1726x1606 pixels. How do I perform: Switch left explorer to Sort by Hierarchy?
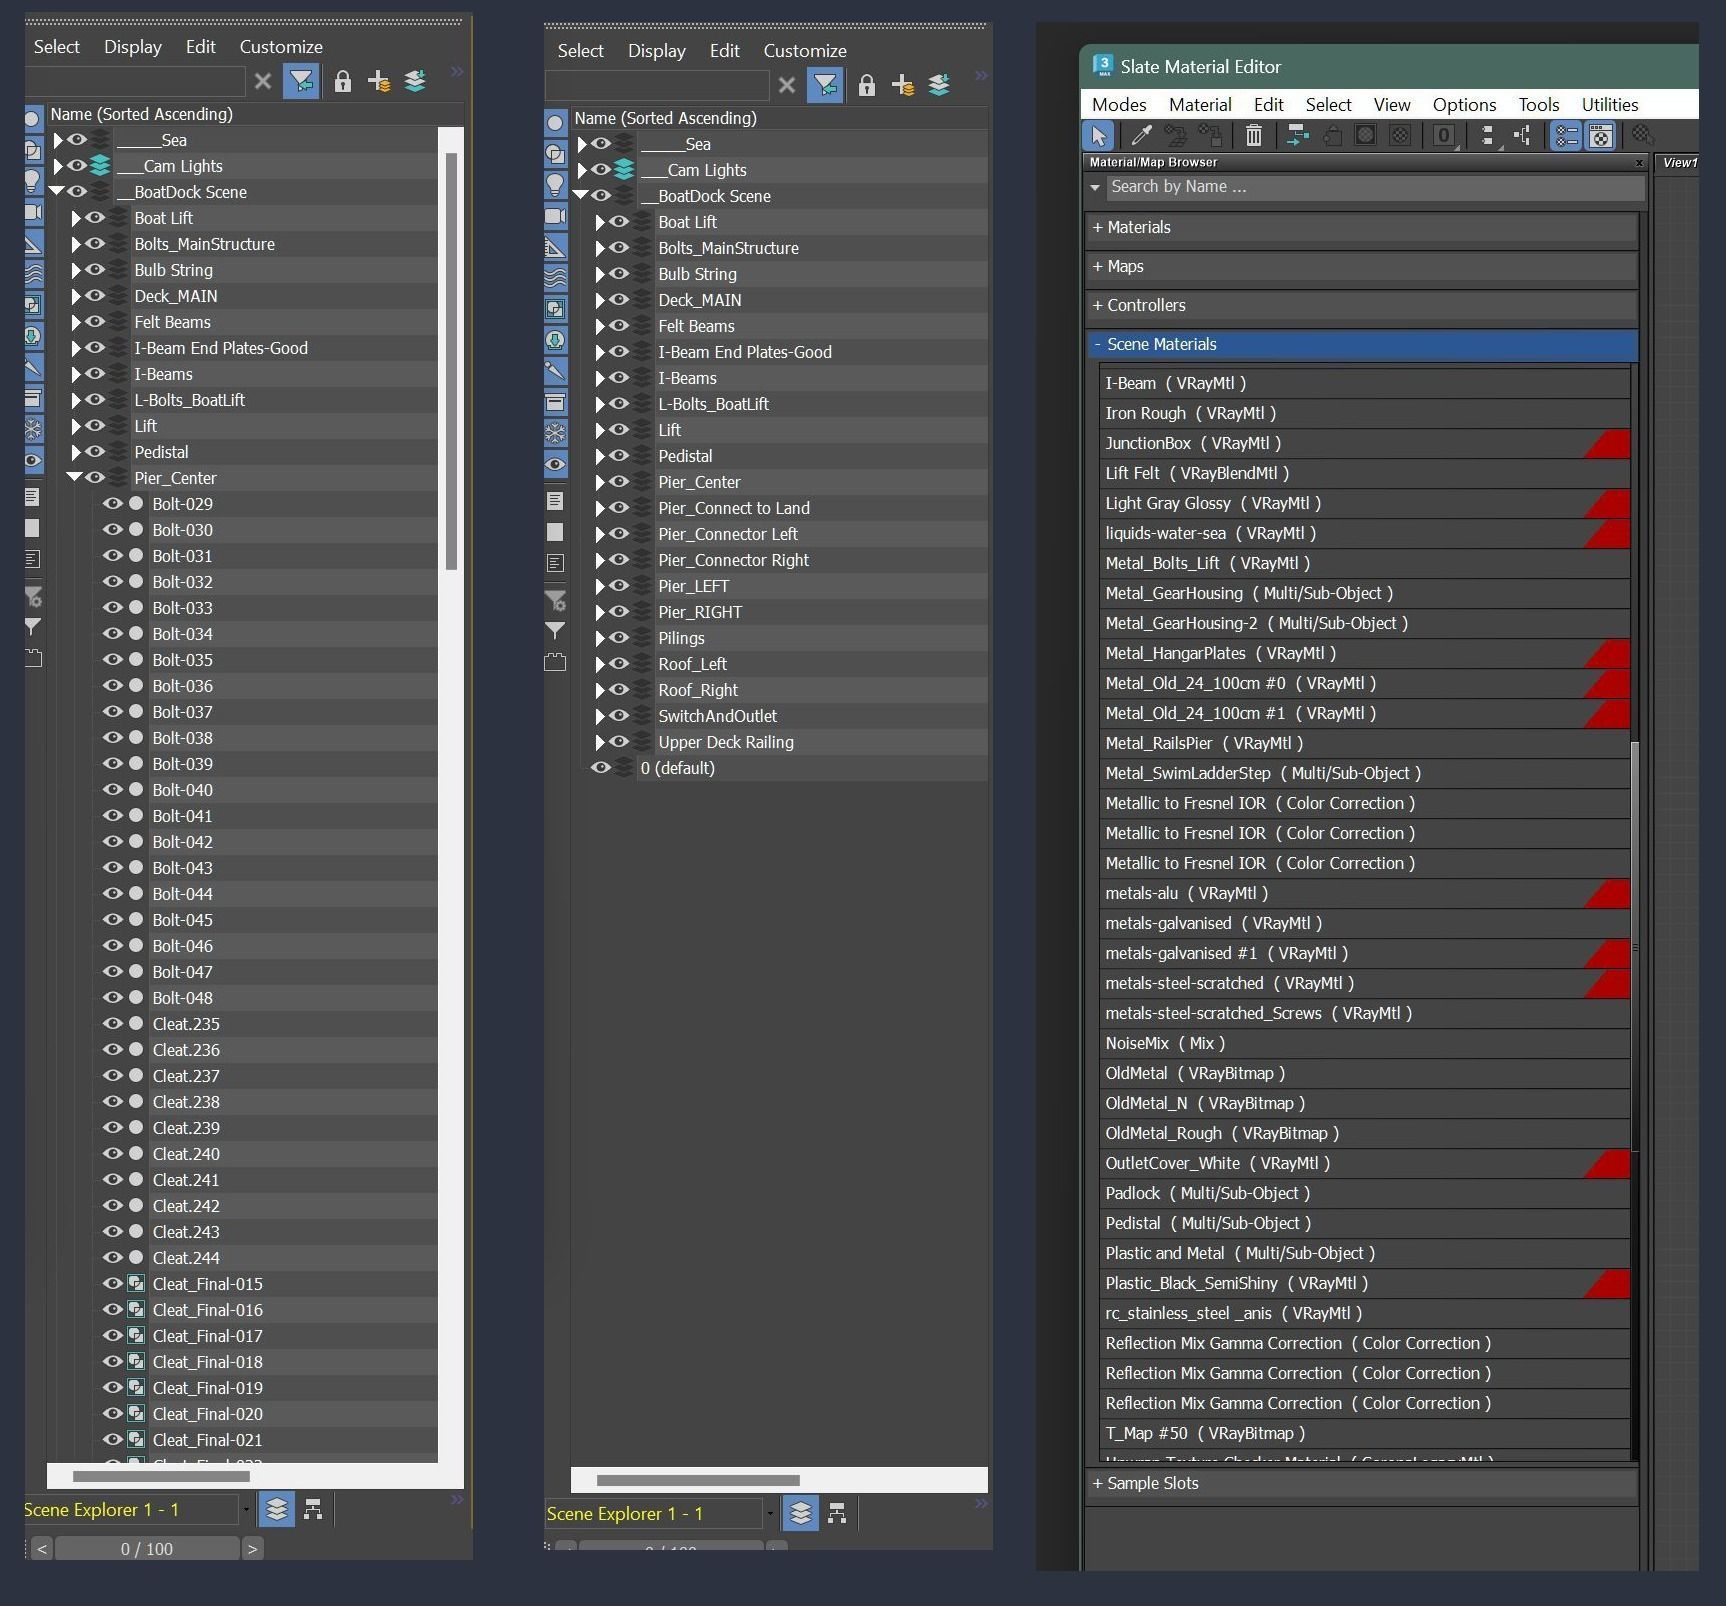314,1509
